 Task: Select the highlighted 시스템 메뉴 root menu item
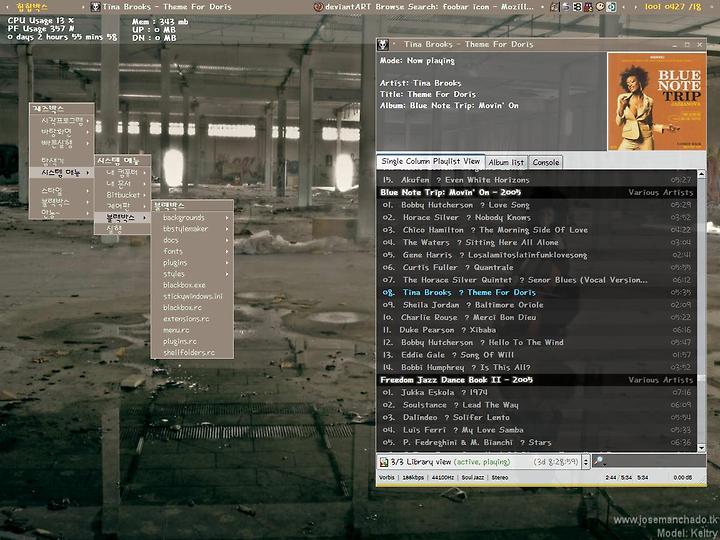(x=62, y=173)
